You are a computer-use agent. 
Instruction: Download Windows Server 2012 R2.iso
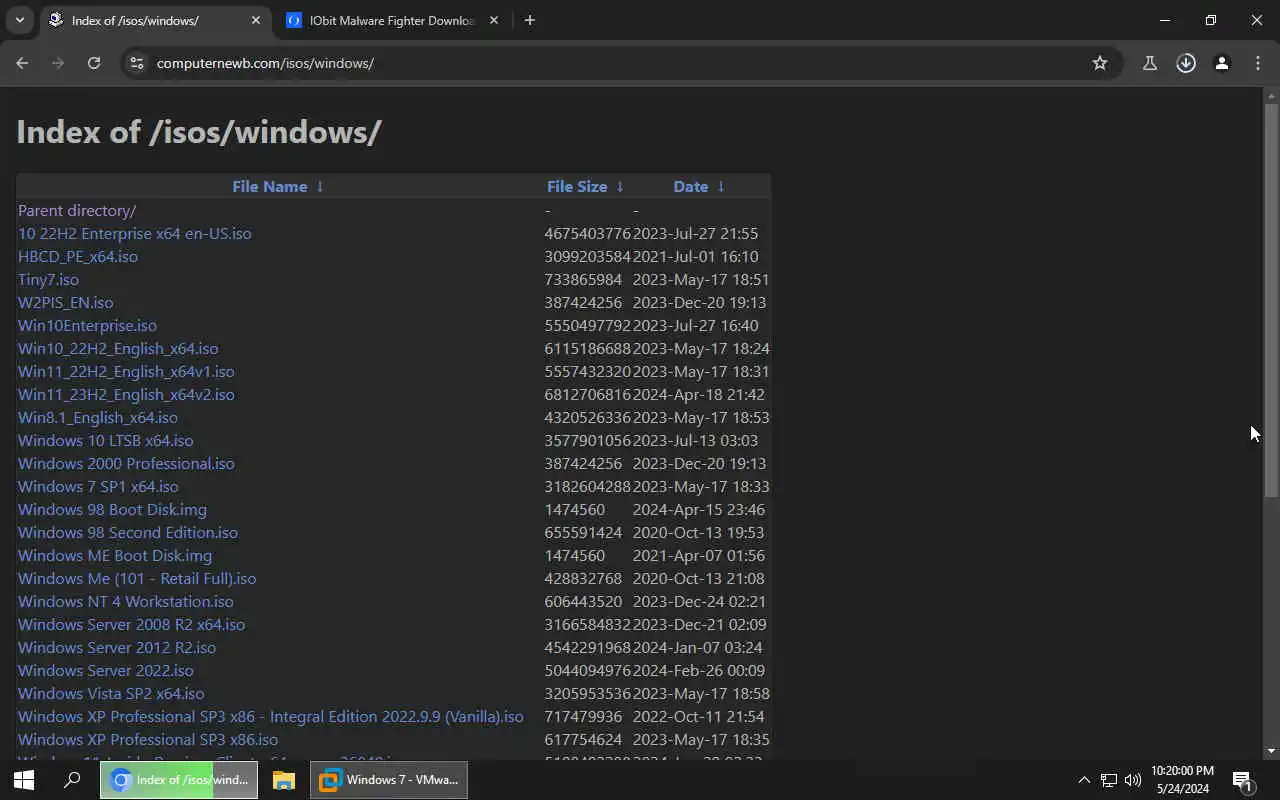[117, 647]
